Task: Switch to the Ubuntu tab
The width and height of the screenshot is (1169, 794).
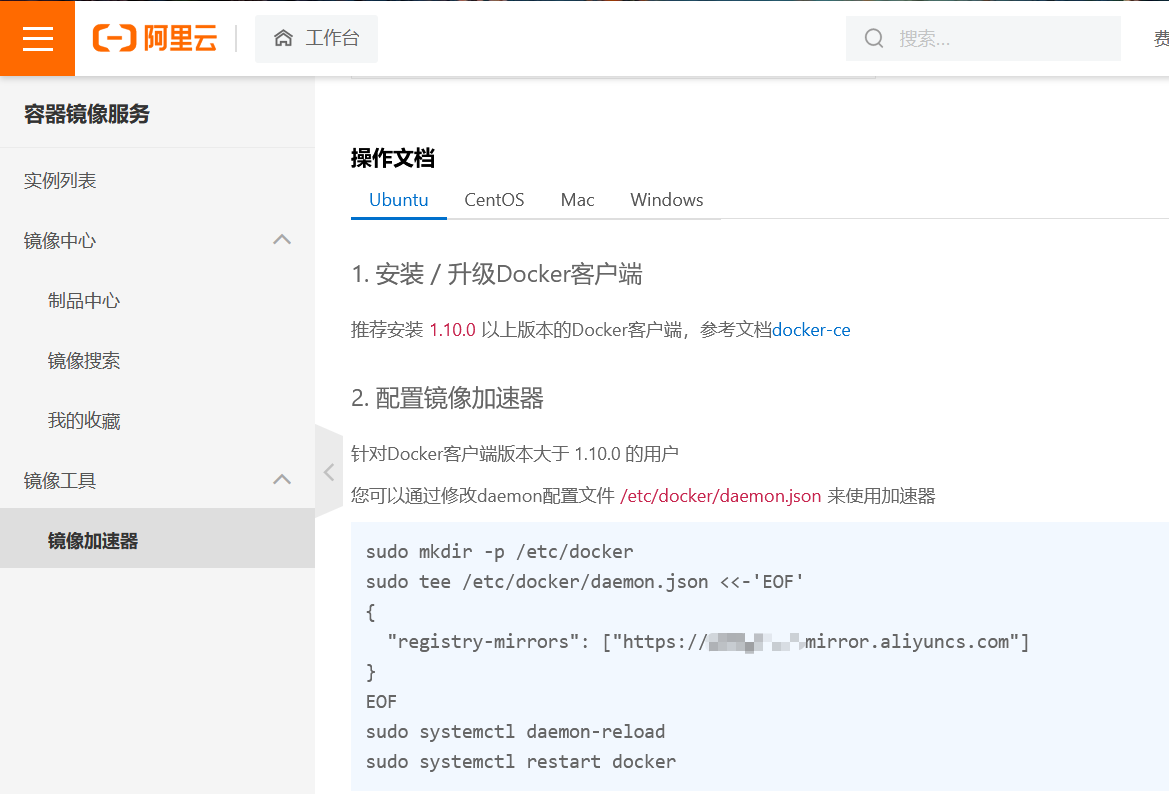Action: click(398, 200)
